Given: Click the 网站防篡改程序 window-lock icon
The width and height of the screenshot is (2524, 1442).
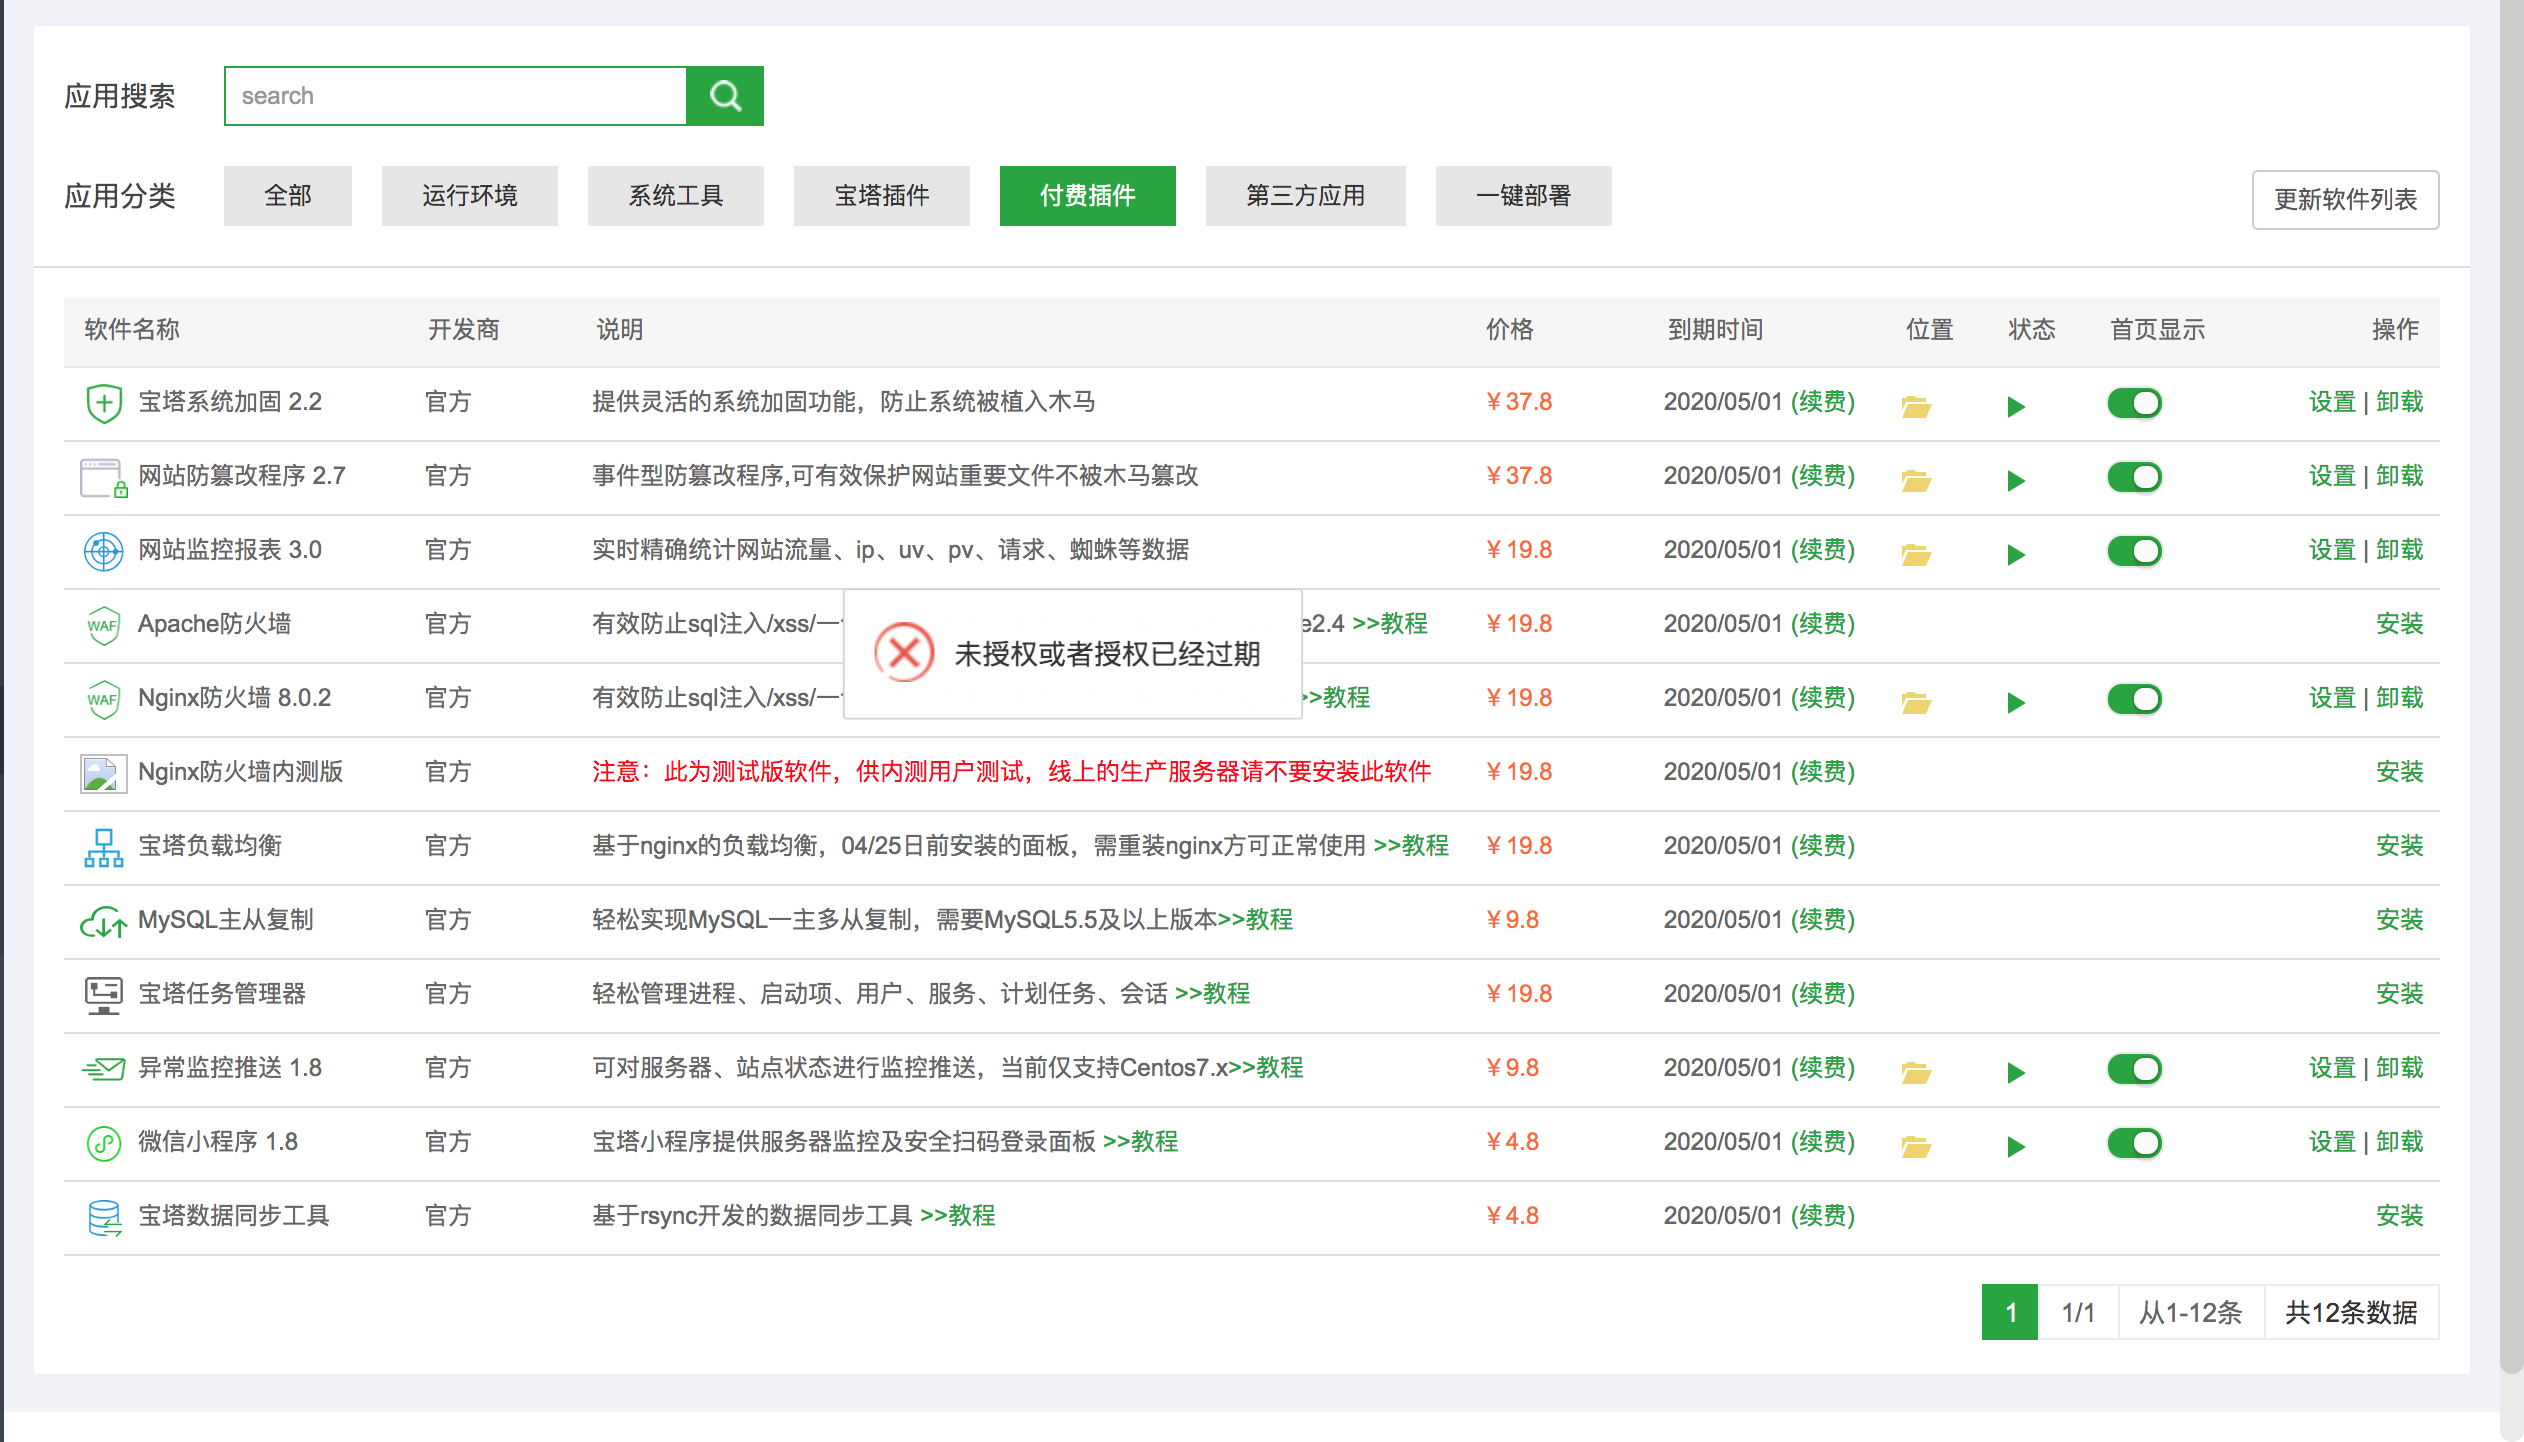Looking at the screenshot, I should 104,478.
